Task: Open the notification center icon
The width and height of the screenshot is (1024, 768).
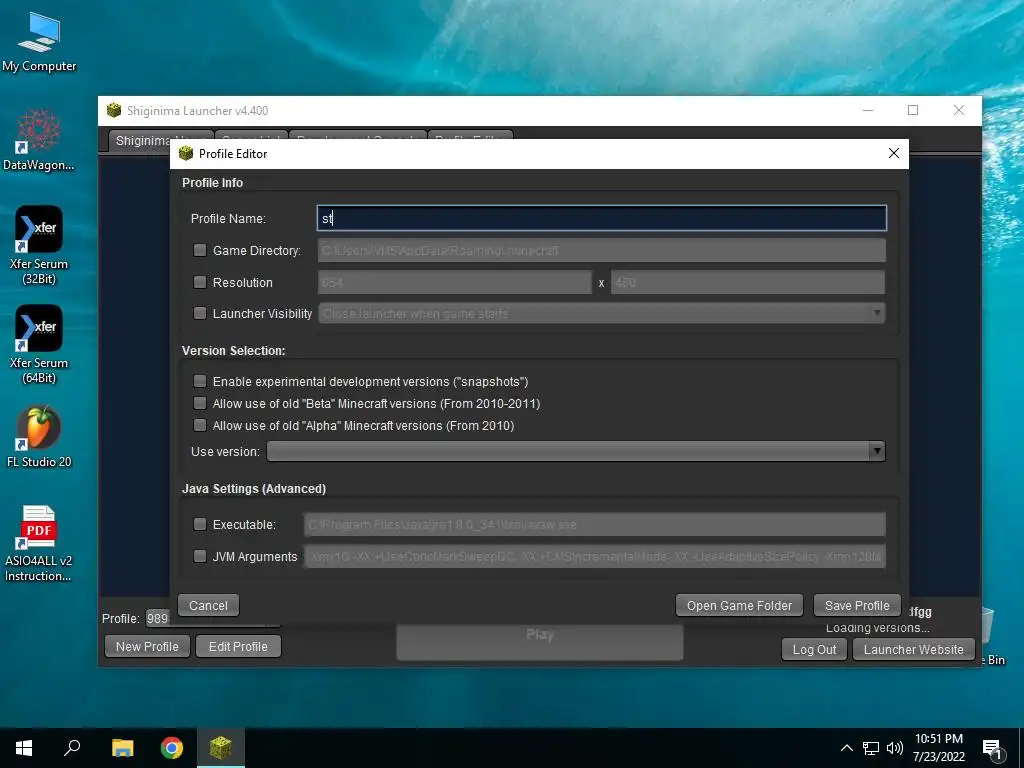Action: (992, 749)
